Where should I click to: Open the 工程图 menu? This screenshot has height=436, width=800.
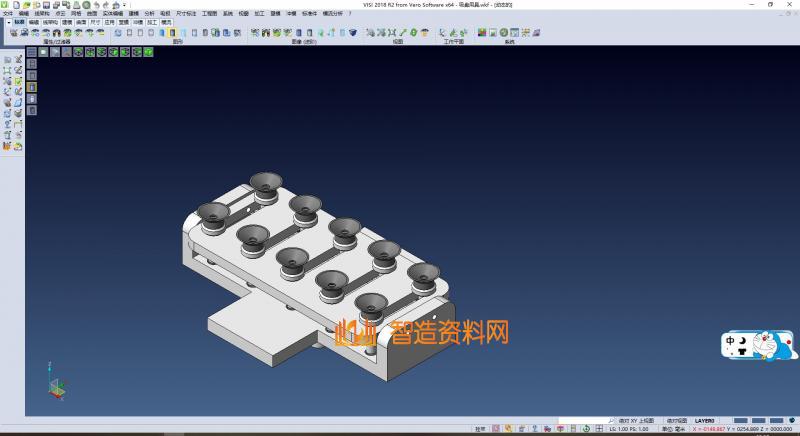(209, 13)
